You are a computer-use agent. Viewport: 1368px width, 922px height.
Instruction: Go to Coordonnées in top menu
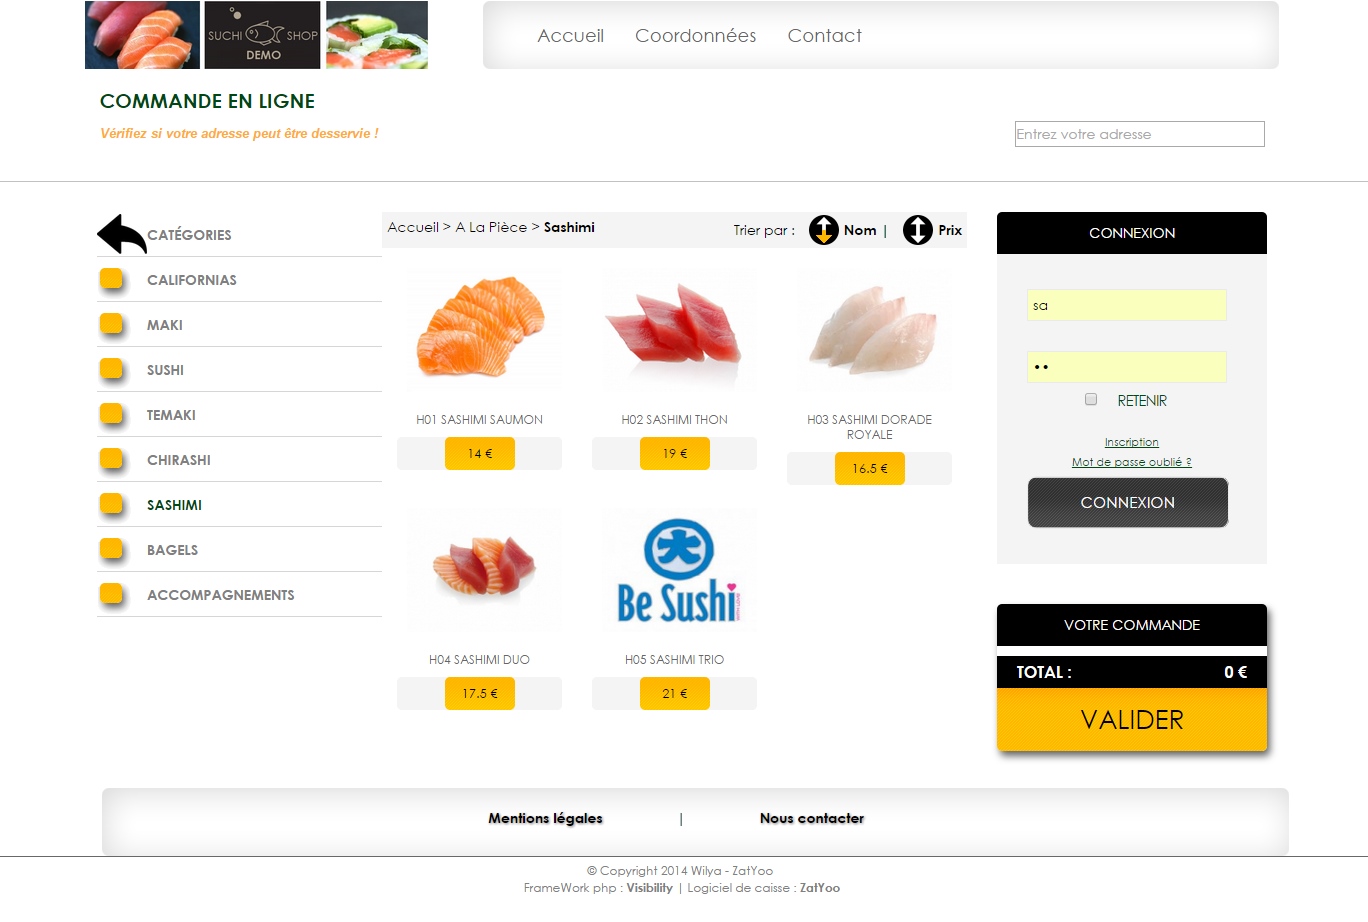coord(696,36)
